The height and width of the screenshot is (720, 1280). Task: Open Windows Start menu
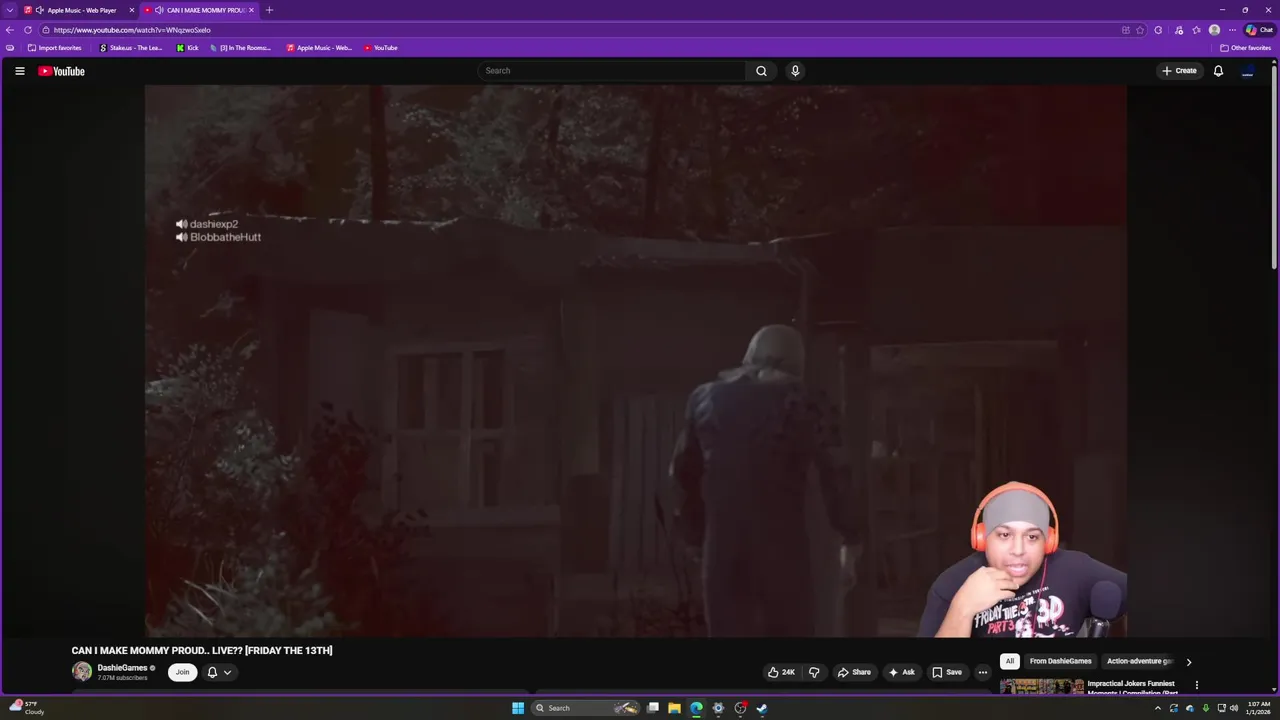[518, 708]
